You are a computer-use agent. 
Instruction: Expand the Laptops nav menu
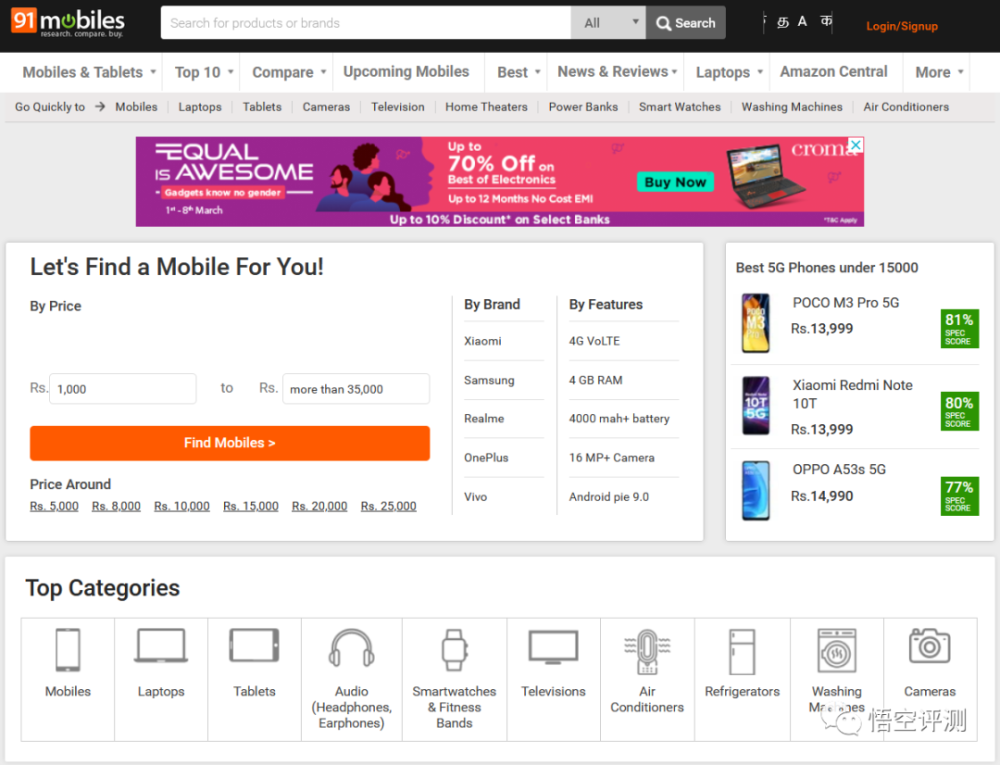pyautogui.click(x=729, y=72)
